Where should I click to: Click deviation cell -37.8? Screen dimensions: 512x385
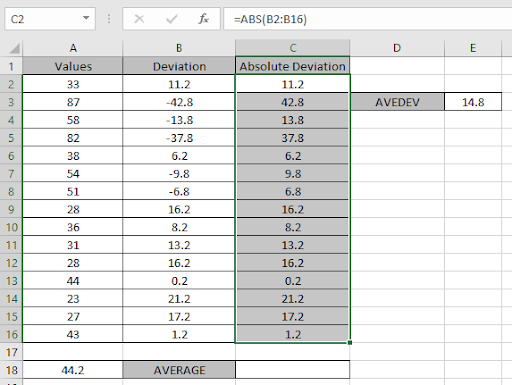179,138
